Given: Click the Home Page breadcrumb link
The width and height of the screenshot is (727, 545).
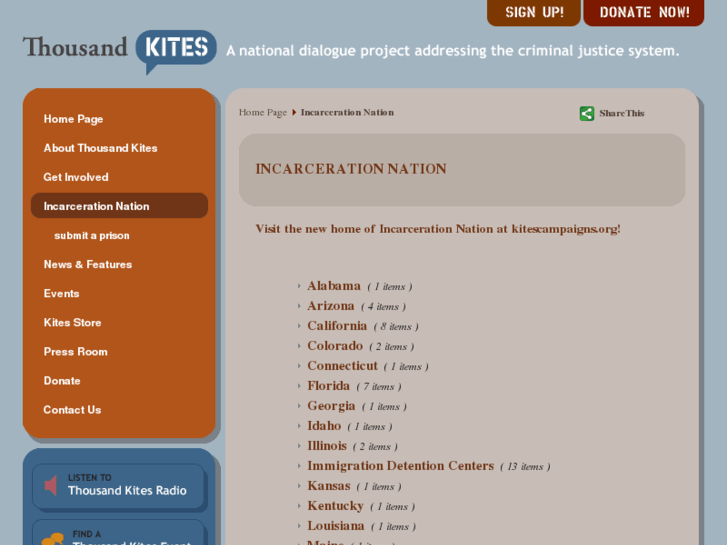Looking at the screenshot, I should 263,113.
